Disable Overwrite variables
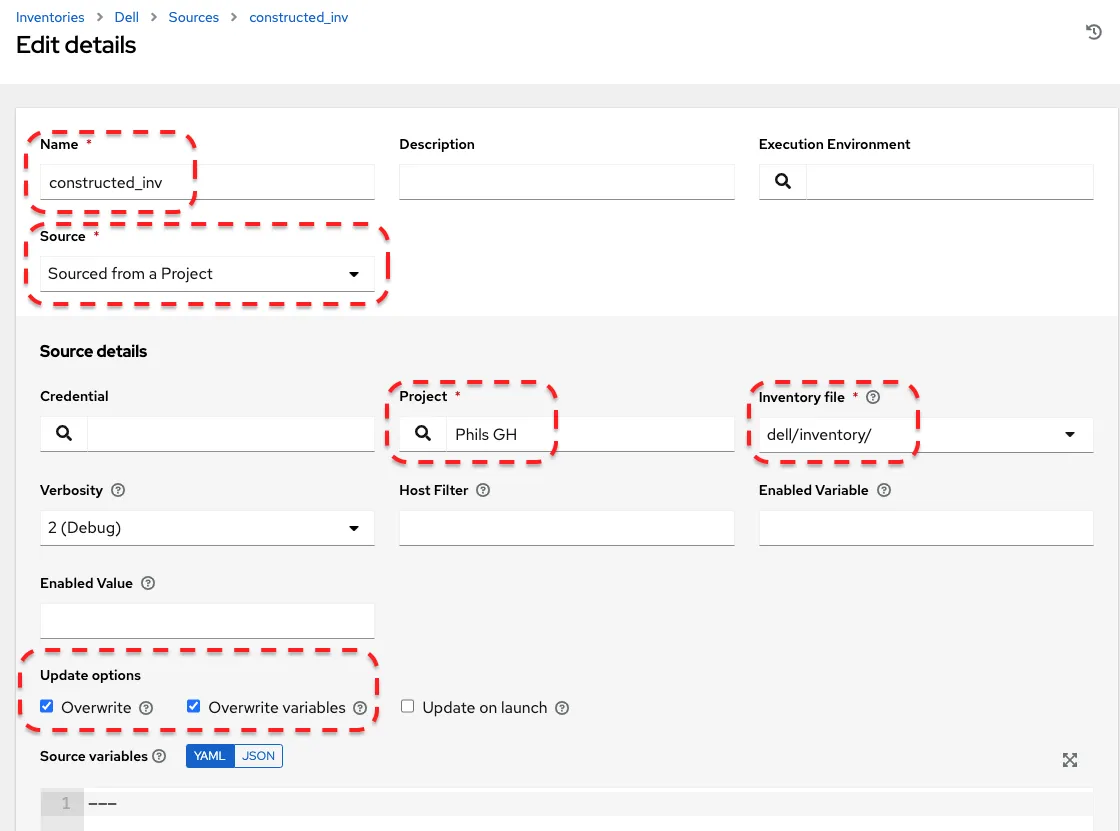The width and height of the screenshot is (1120, 831). (193, 706)
